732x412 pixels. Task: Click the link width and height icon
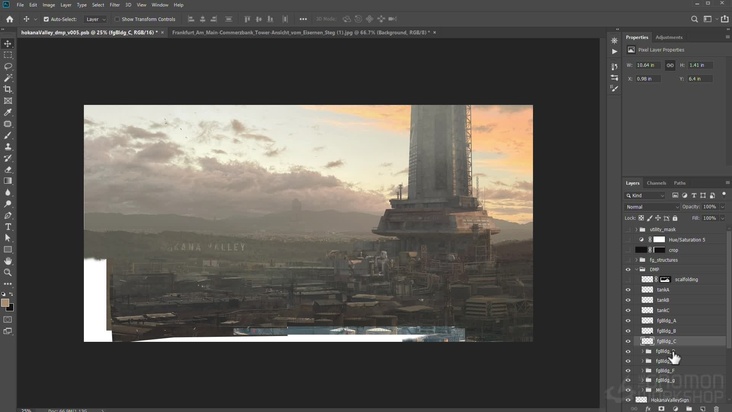[x=670, y=65]
